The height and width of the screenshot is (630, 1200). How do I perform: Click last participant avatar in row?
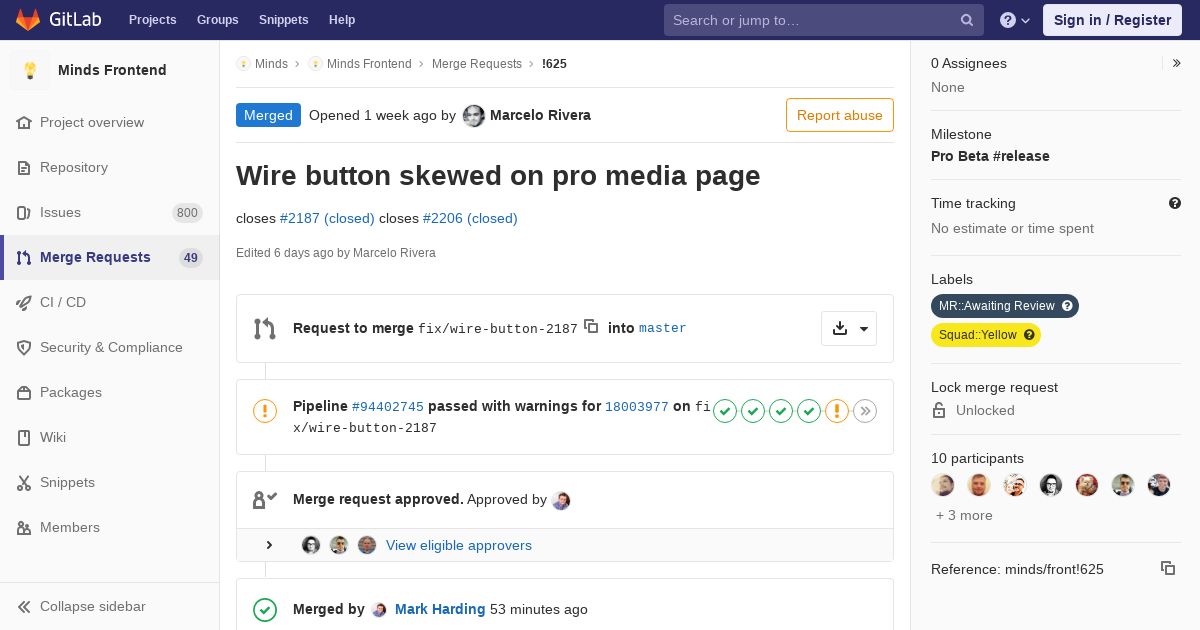click(1159, 485)
